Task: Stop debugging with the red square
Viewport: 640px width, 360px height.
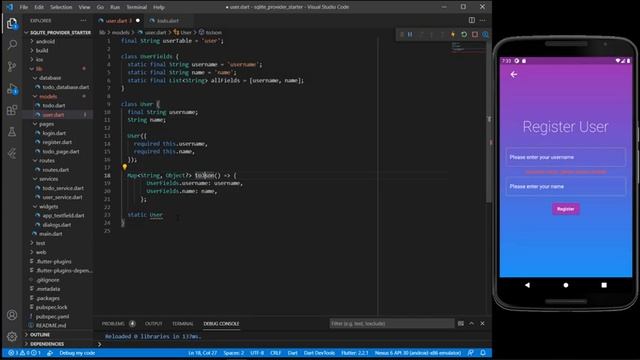Action: [475, 35]
